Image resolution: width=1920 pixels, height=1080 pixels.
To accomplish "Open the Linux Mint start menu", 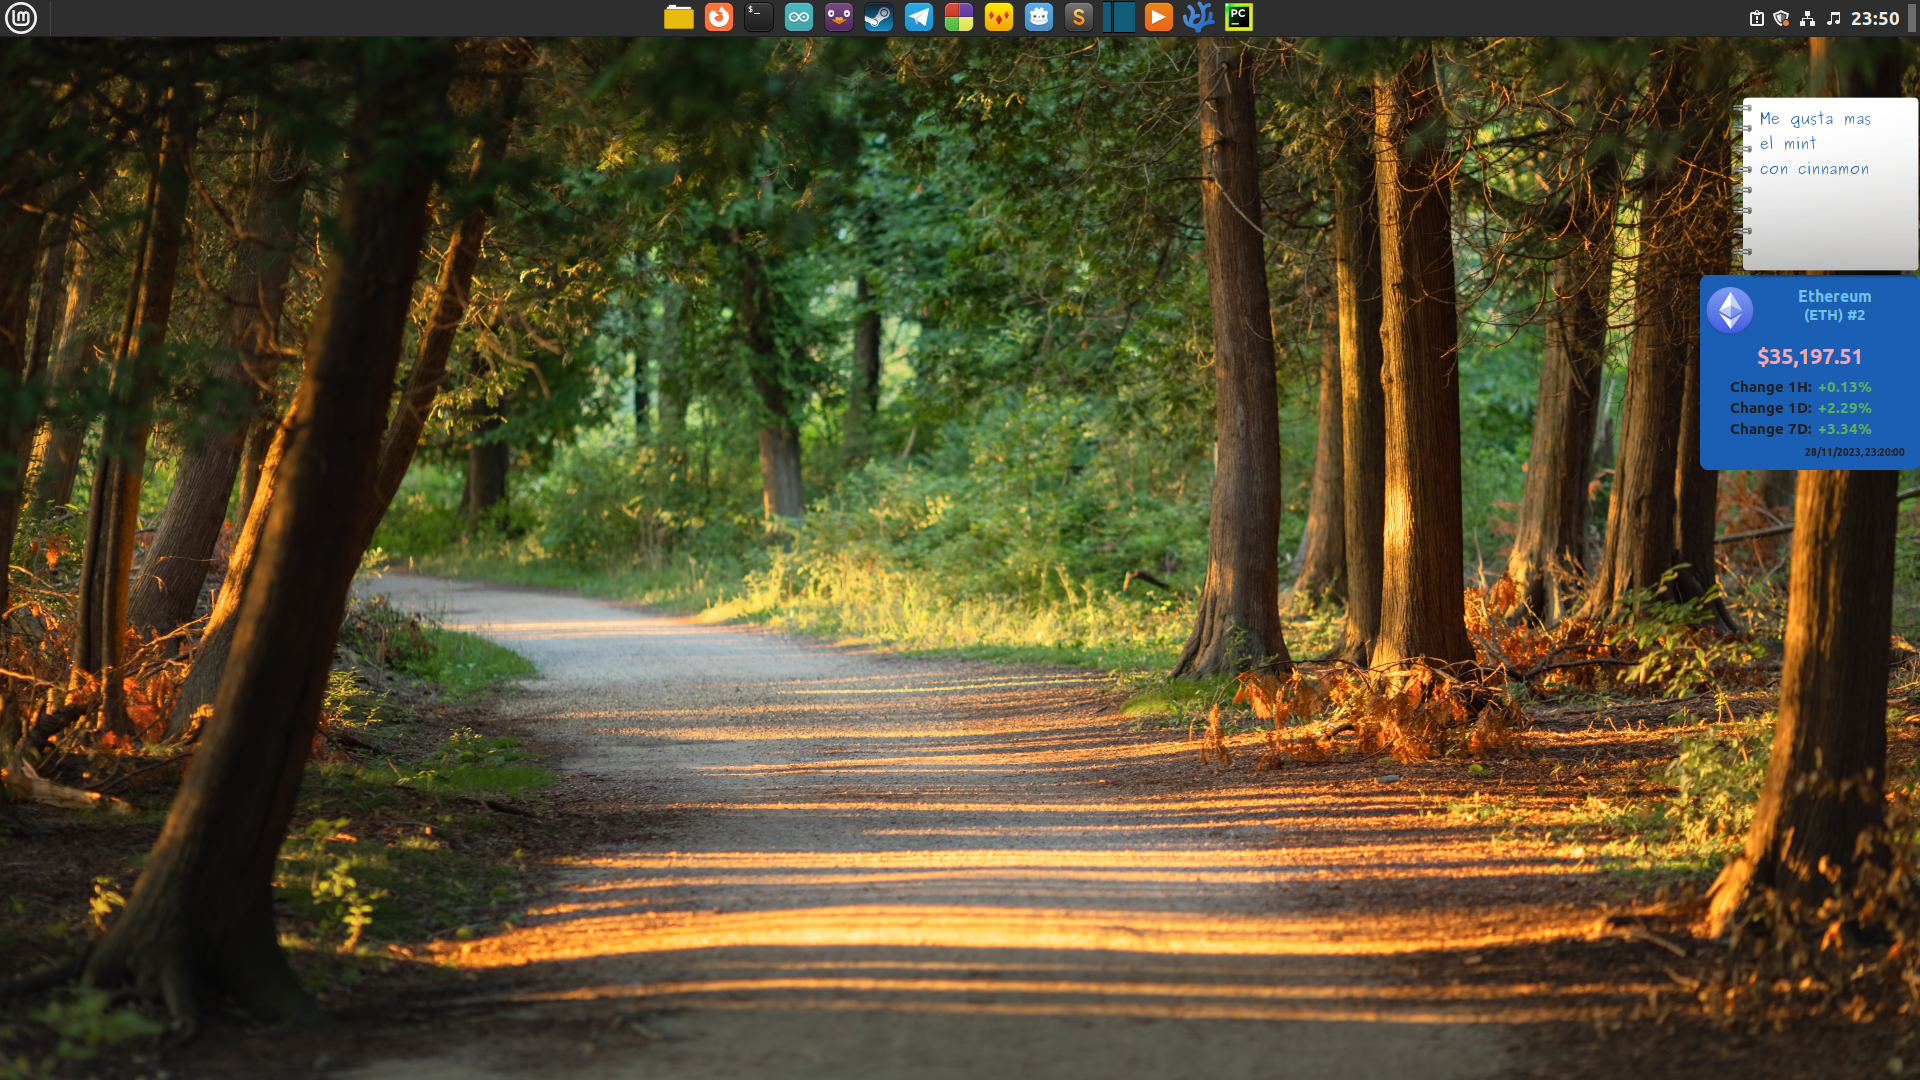I will (x=20, y=18).
